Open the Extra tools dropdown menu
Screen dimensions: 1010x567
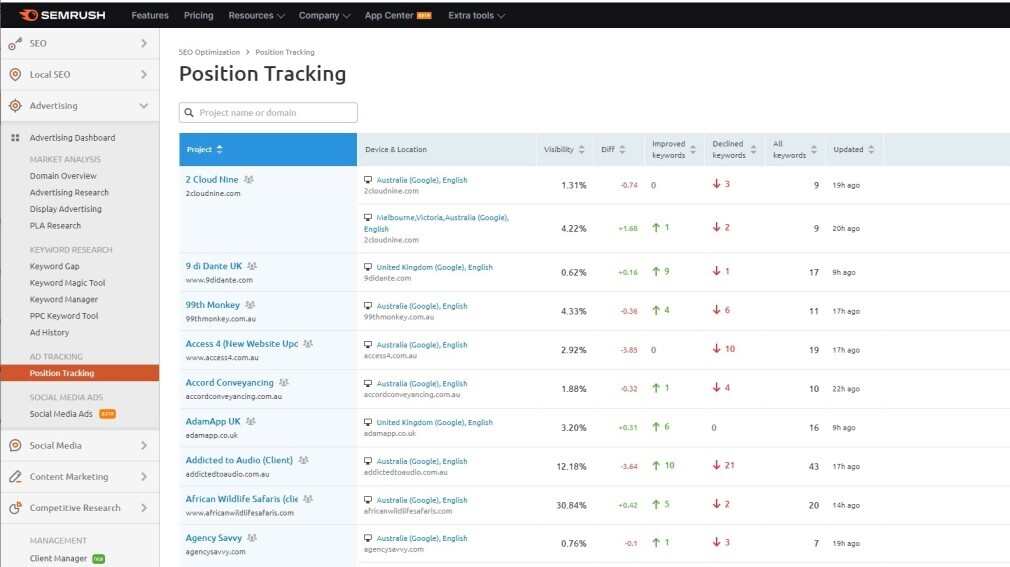(477, 15)
